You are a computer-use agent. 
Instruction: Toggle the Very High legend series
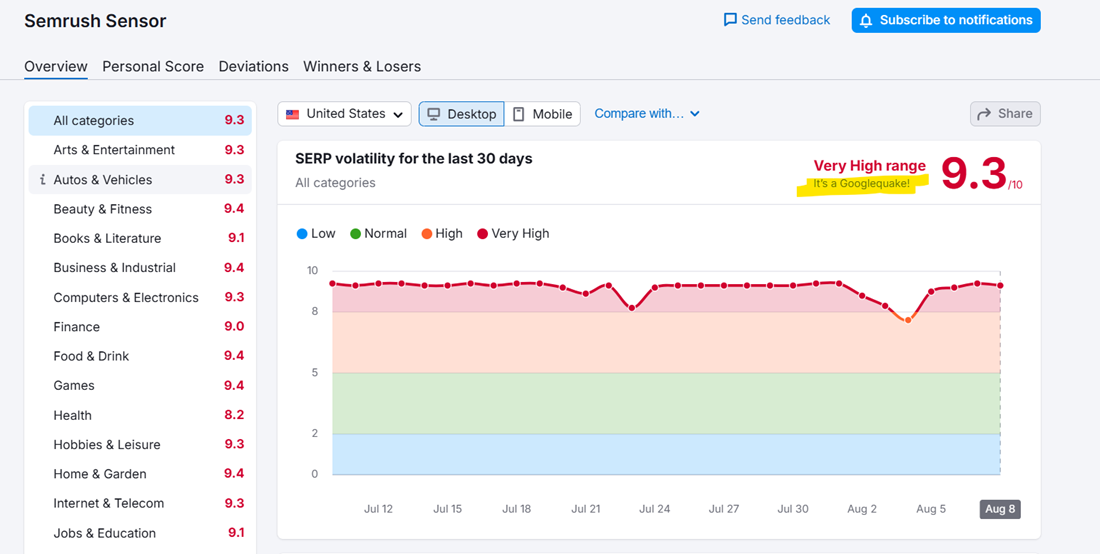pyautogui.click(x=513, y=234)
